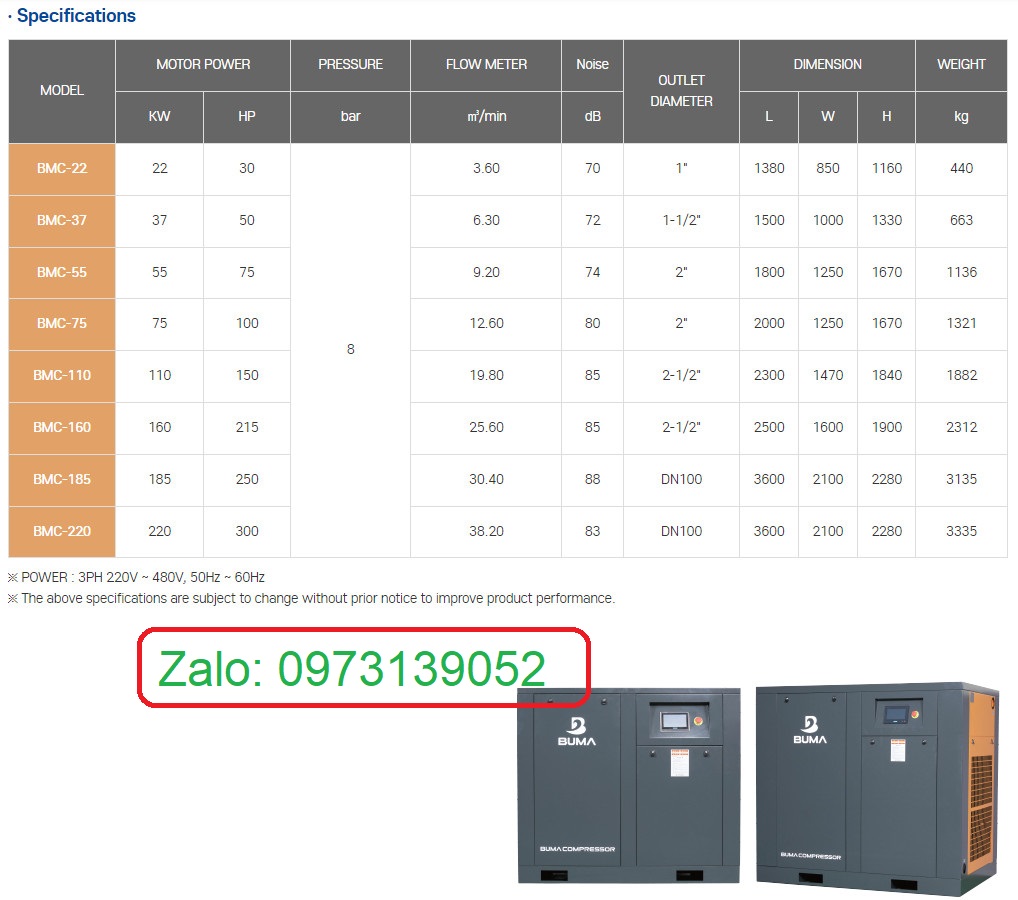Select the BMC-160 model cell
This screenshot has height=900, width=1018.
pos(62,427)
